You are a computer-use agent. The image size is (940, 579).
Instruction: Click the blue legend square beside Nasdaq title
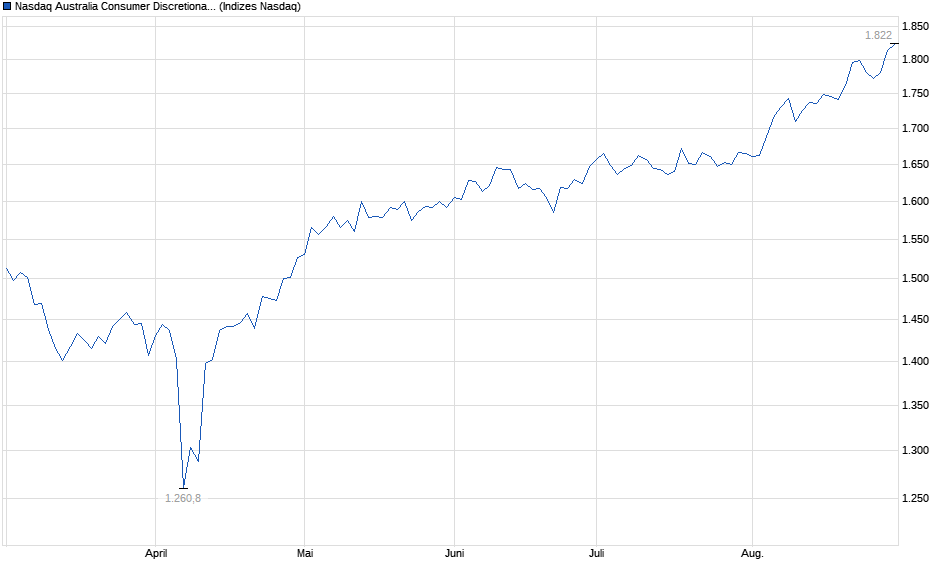pos(7,7)
